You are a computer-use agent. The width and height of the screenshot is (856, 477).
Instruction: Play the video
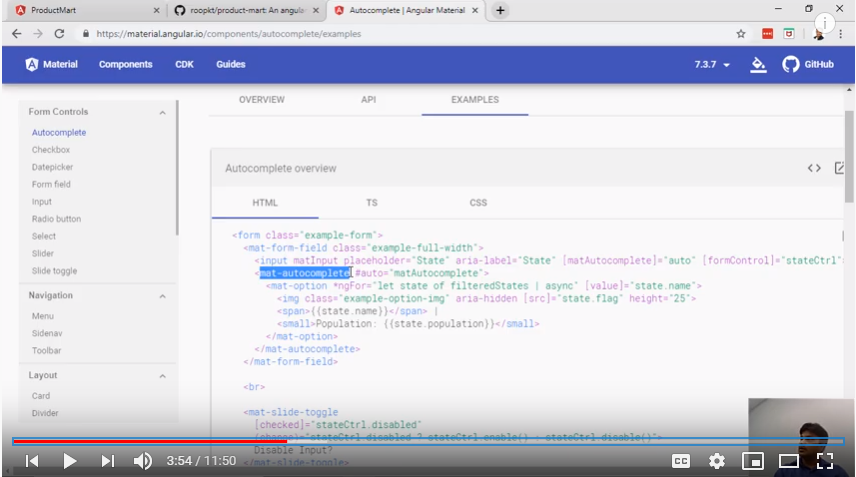[69, 461]
